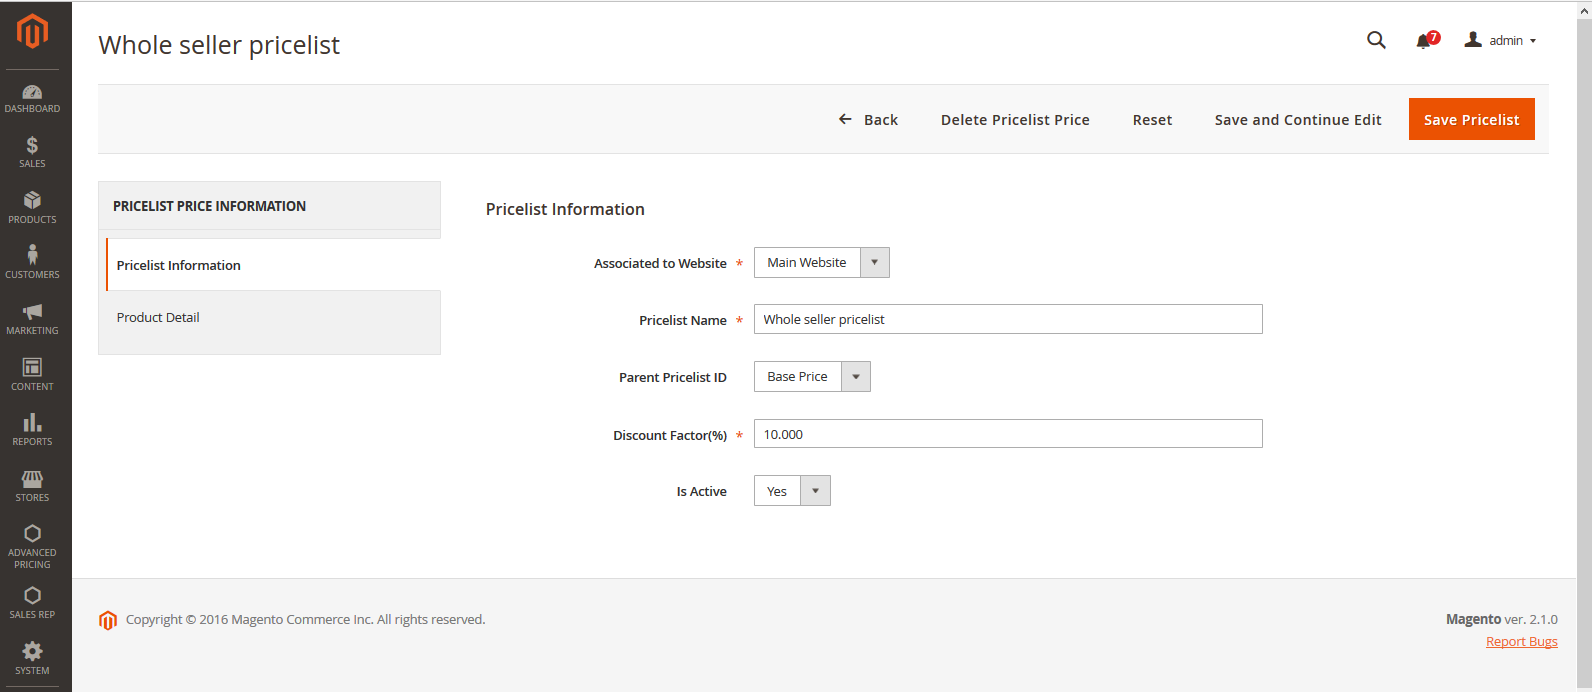Open the Associated to Website dropdown
The height and width of the screenshot is (692, 1592).
[821, 263]
